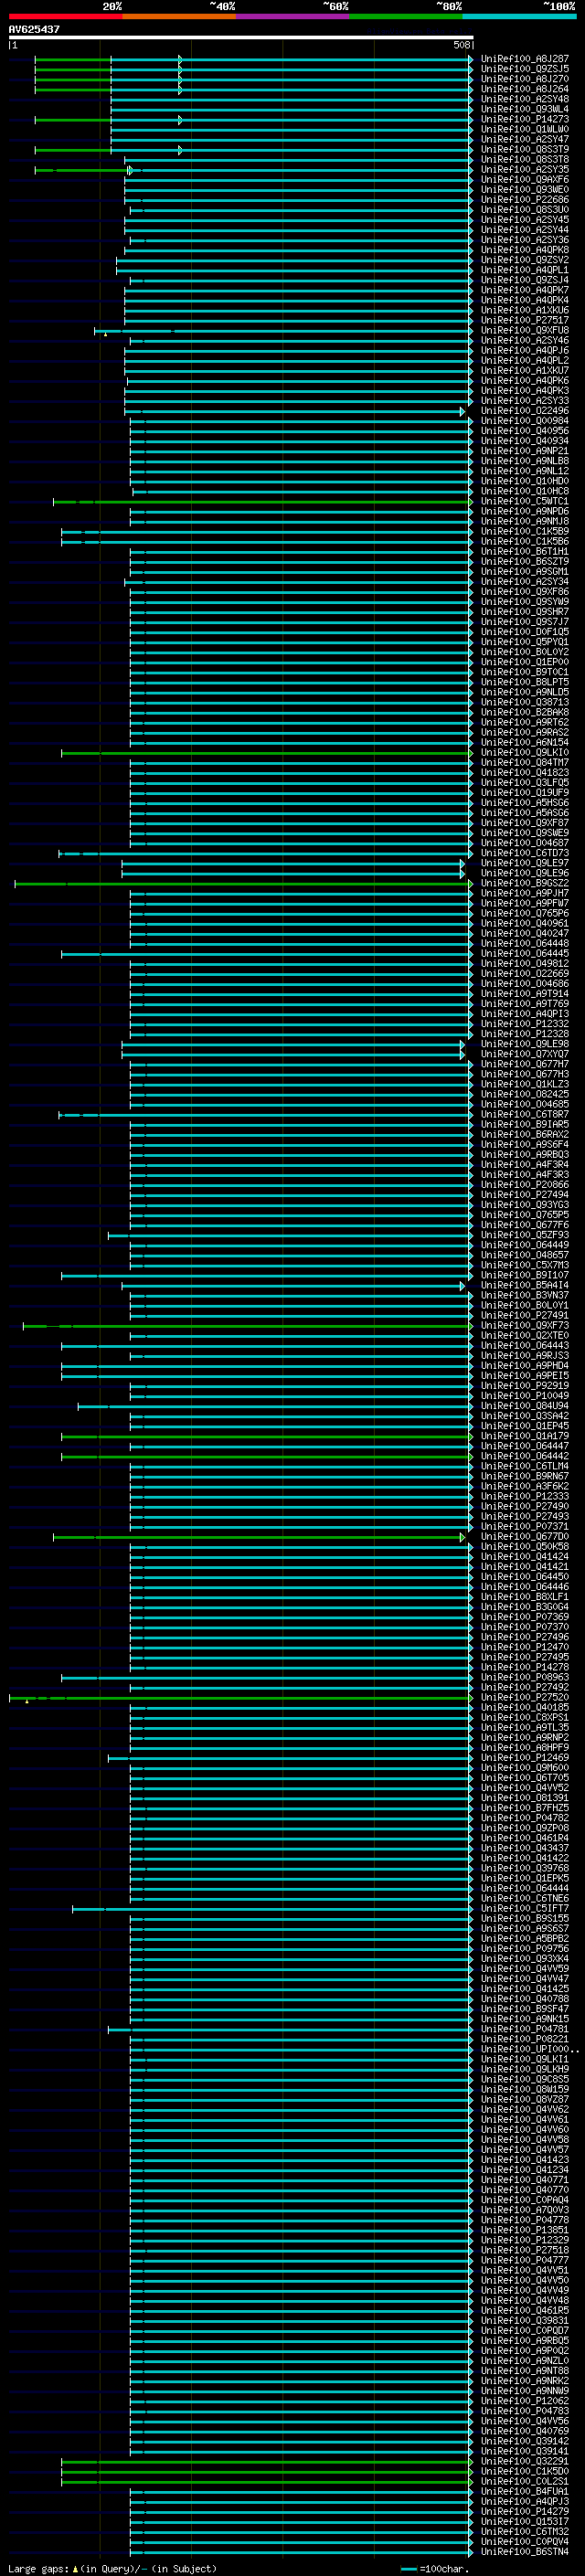This screenshot has height=2576, width=585.
Task: Select hit label UniRef100_P04781
Action: (x=525, y=2030)
